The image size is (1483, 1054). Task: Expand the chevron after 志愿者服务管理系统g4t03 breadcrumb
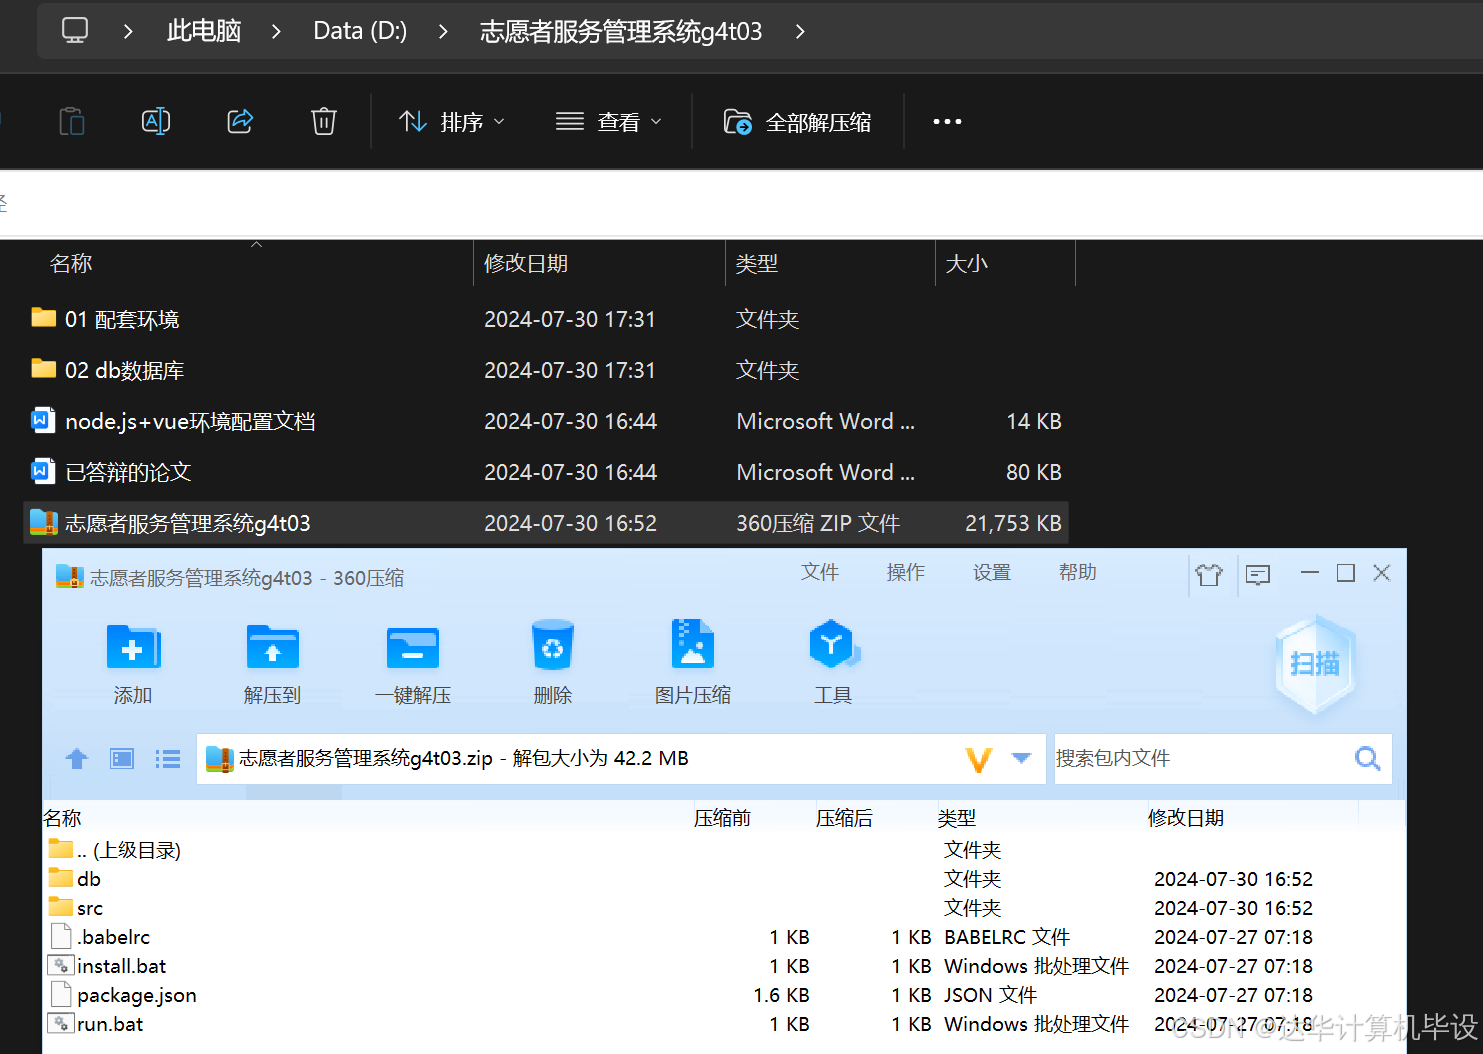[799, 32]
